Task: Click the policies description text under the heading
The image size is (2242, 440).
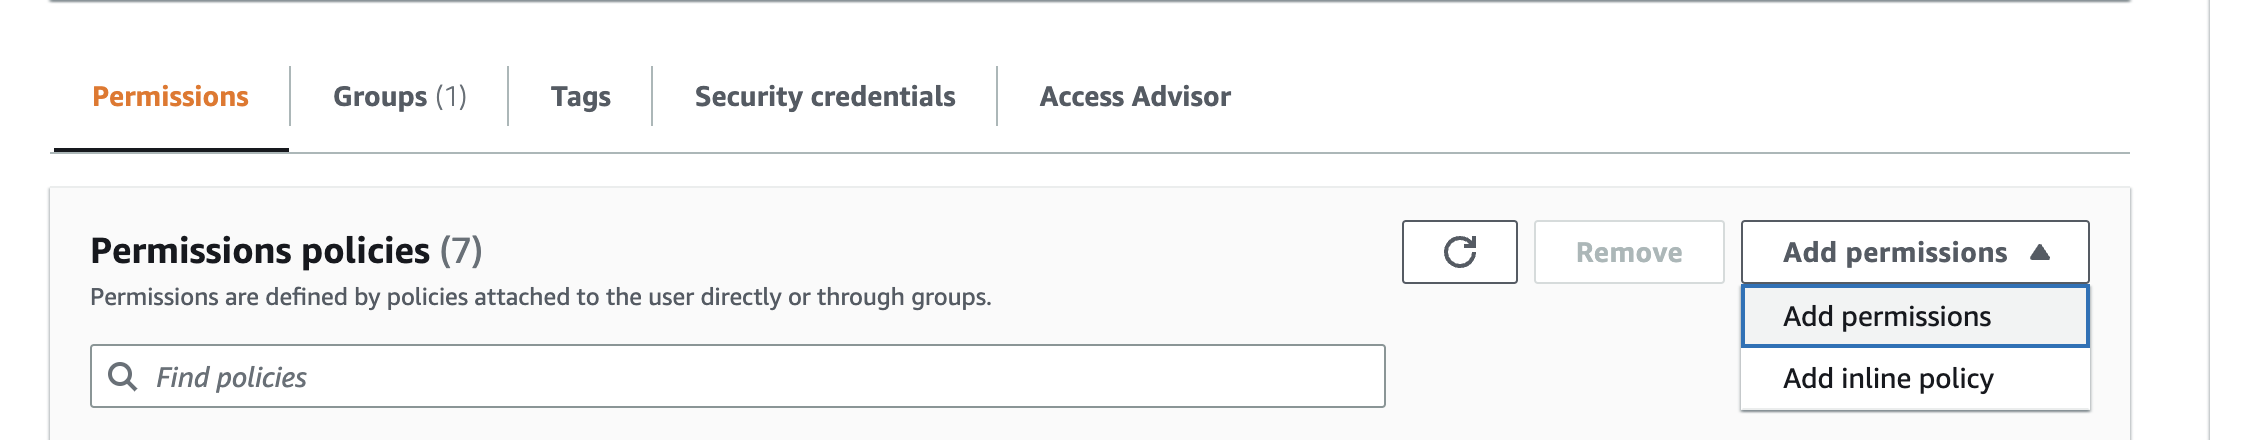Action: (x=540, y=297)
